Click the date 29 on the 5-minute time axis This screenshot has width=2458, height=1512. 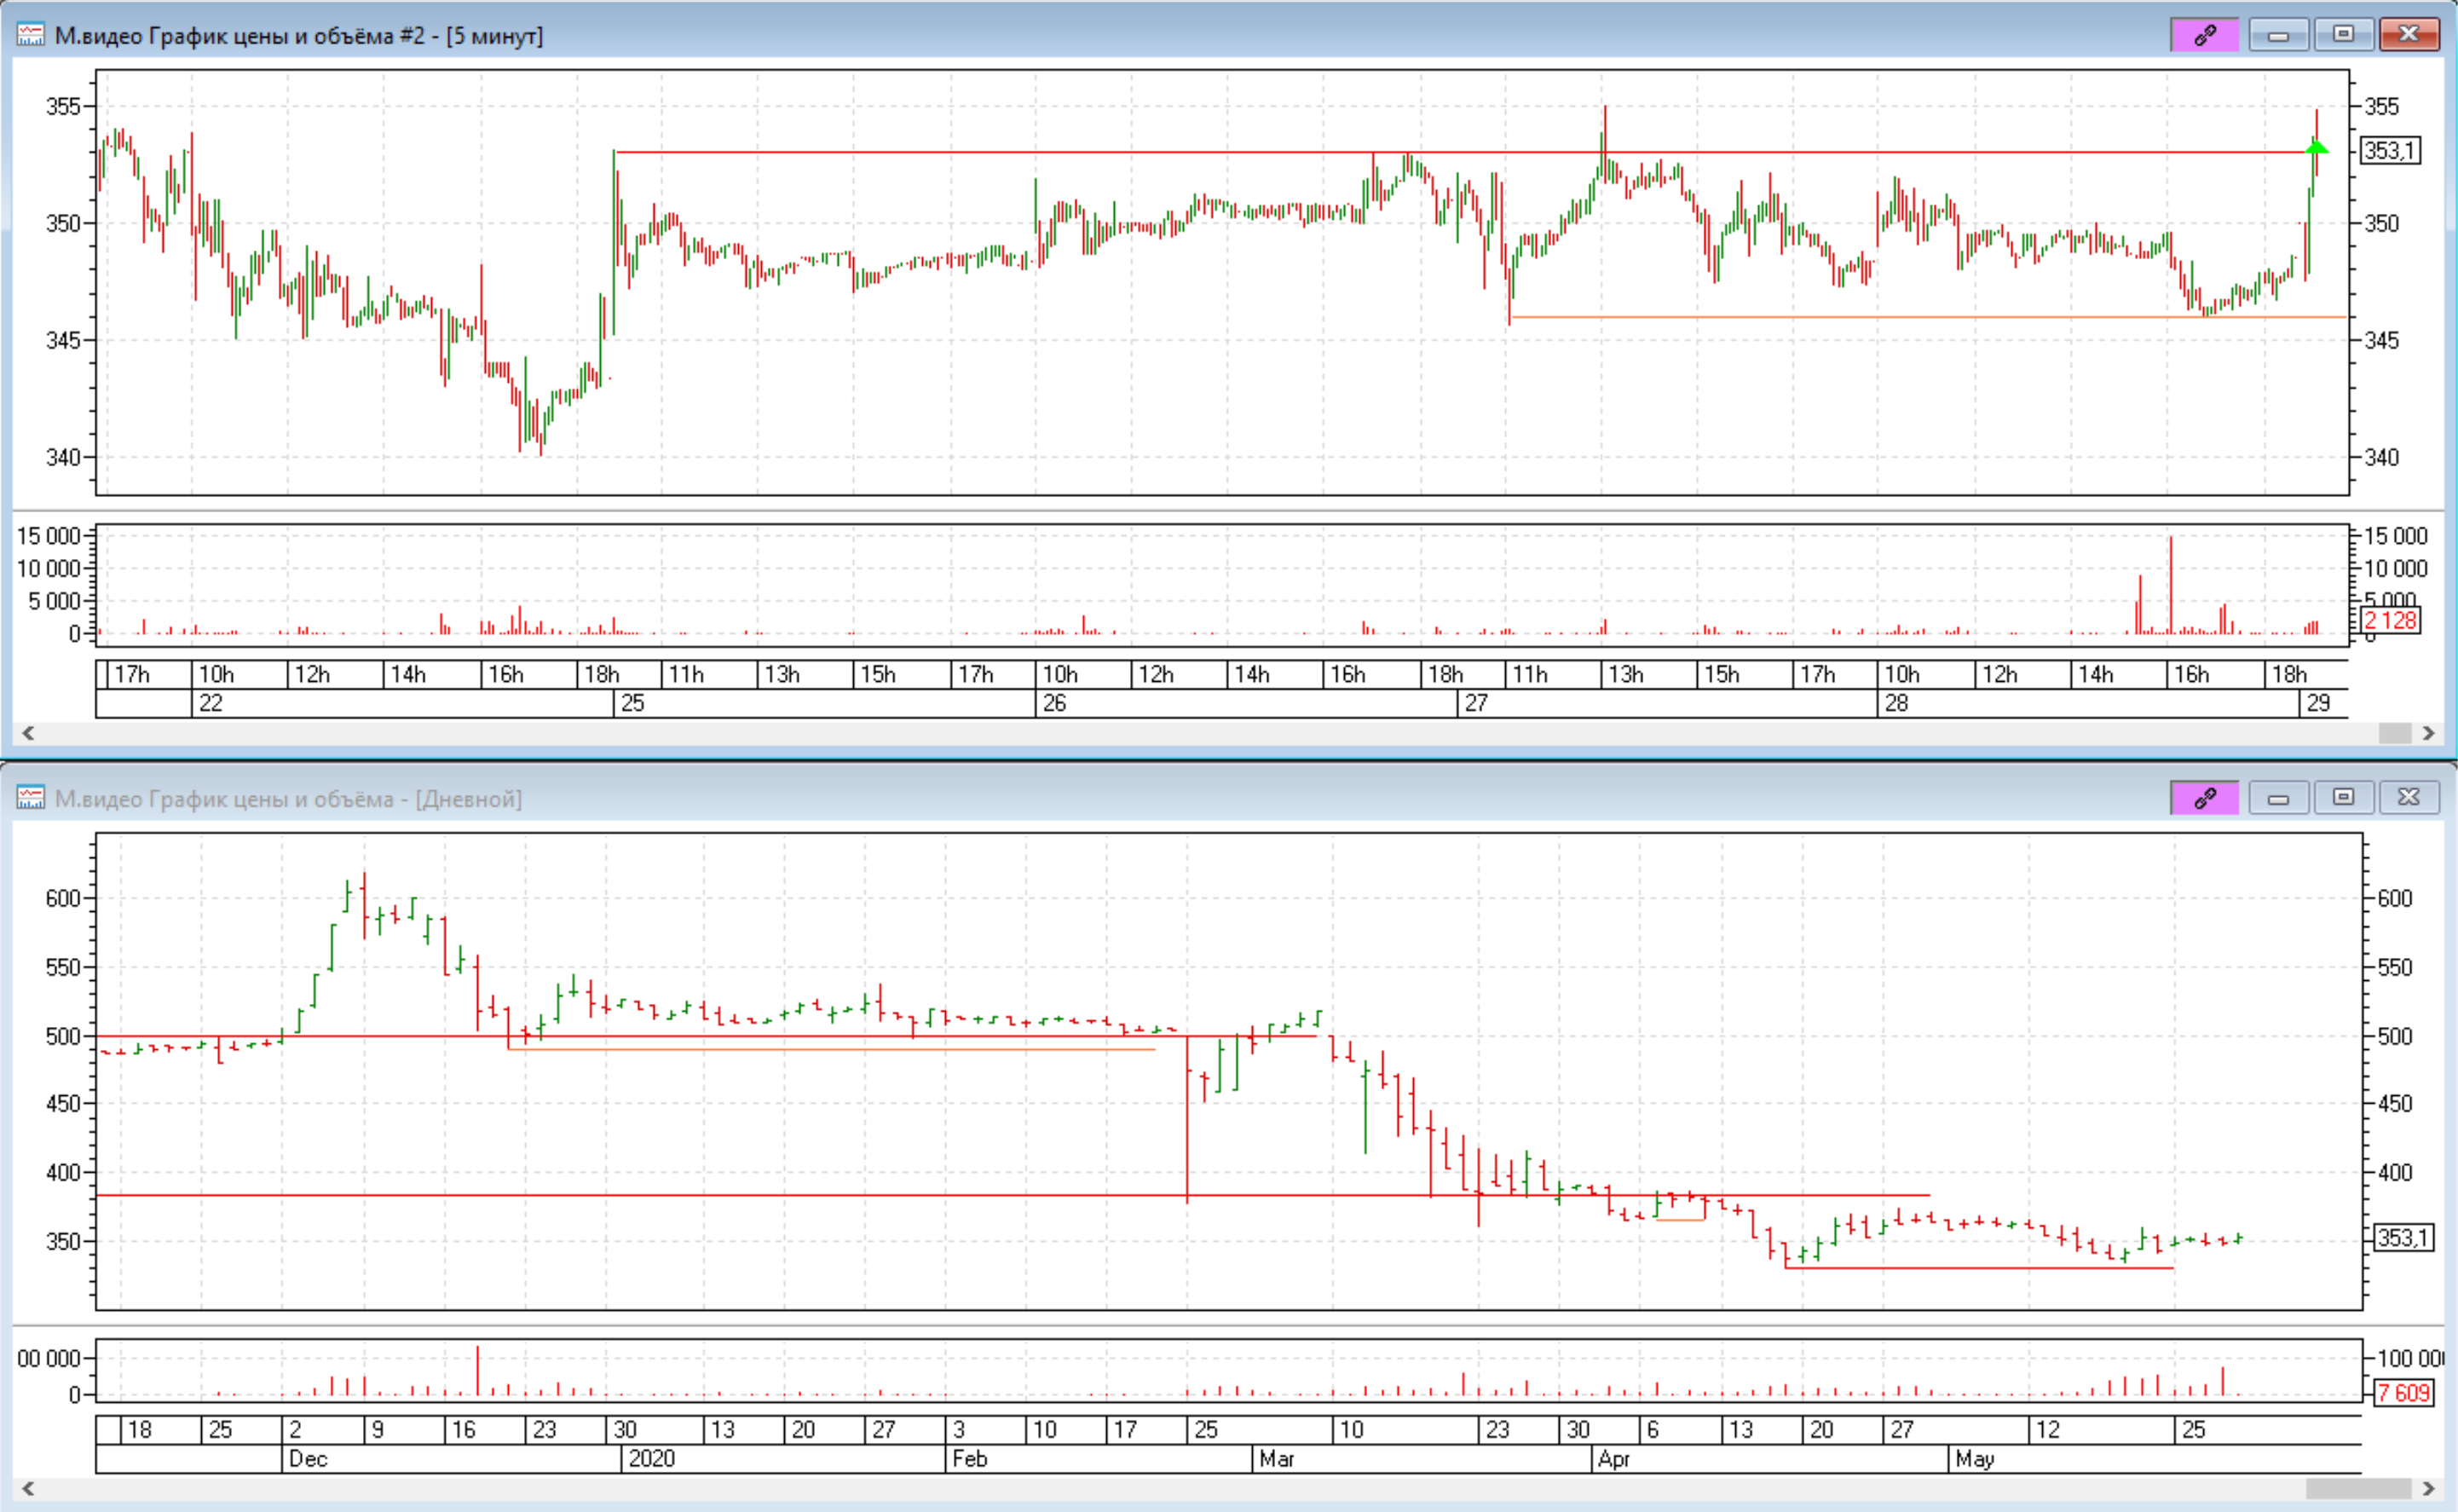point(2319,703)
